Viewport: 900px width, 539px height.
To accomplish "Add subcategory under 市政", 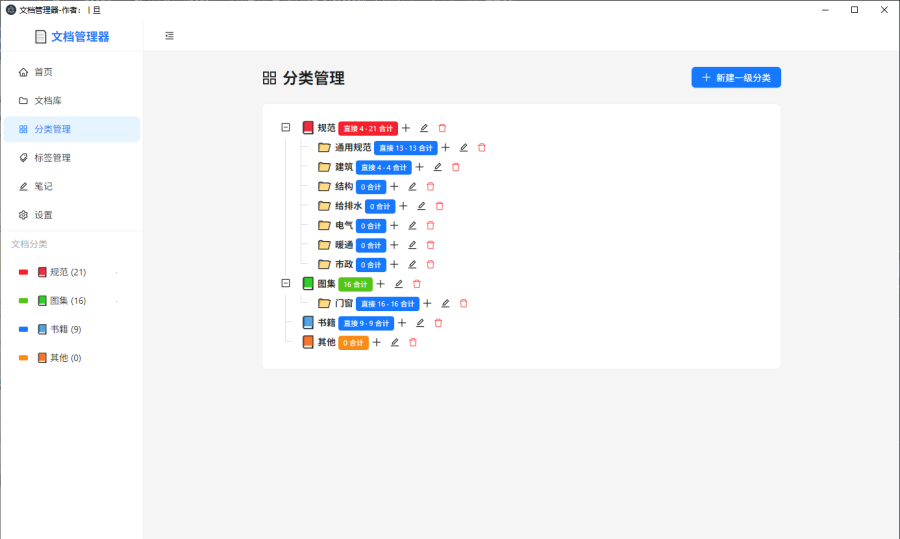I will click(394, 265).
